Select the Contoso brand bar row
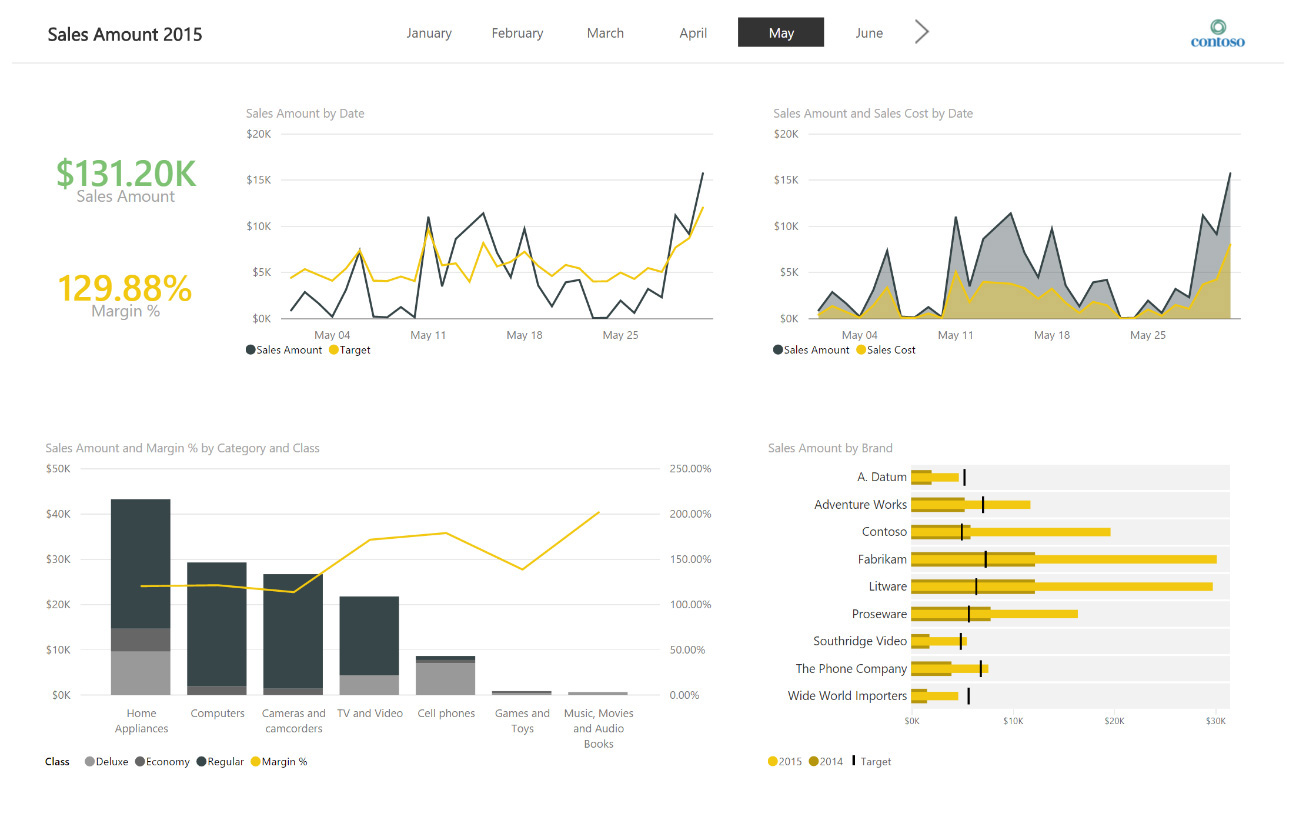Image resolution: width=1296 pixels, height=830 pixels. pos(1008,532)
